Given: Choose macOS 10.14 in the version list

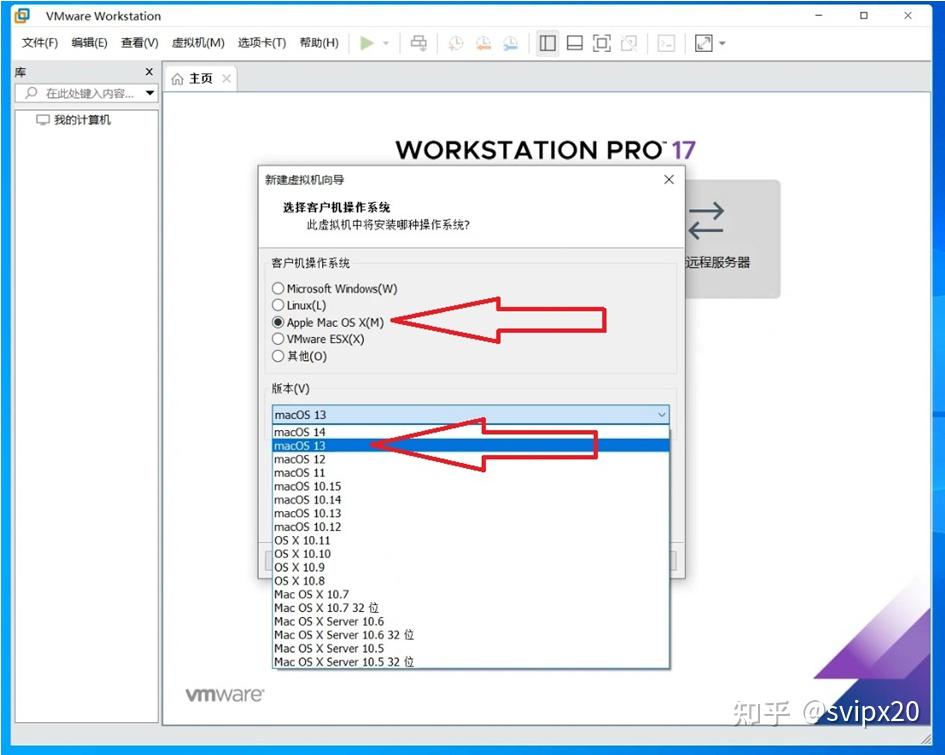Looking at the screenshot, I should [471, 500].
